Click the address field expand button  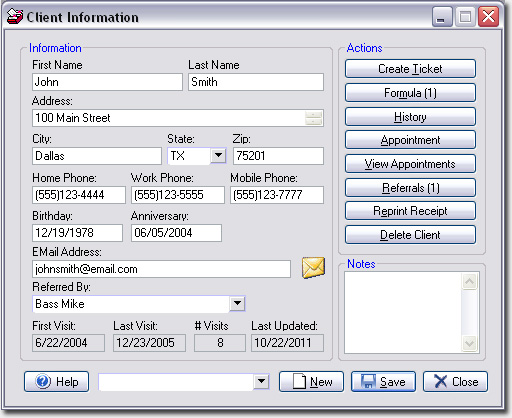pos(314,118)
